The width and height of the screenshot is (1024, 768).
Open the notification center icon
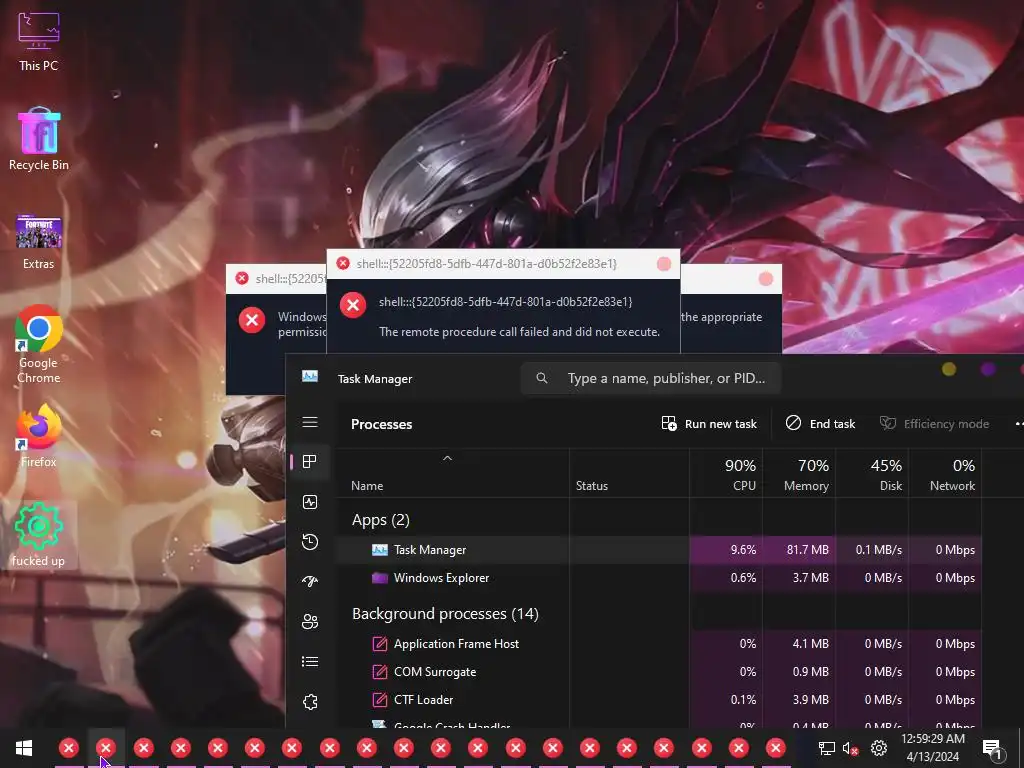[x=992, y=748]
